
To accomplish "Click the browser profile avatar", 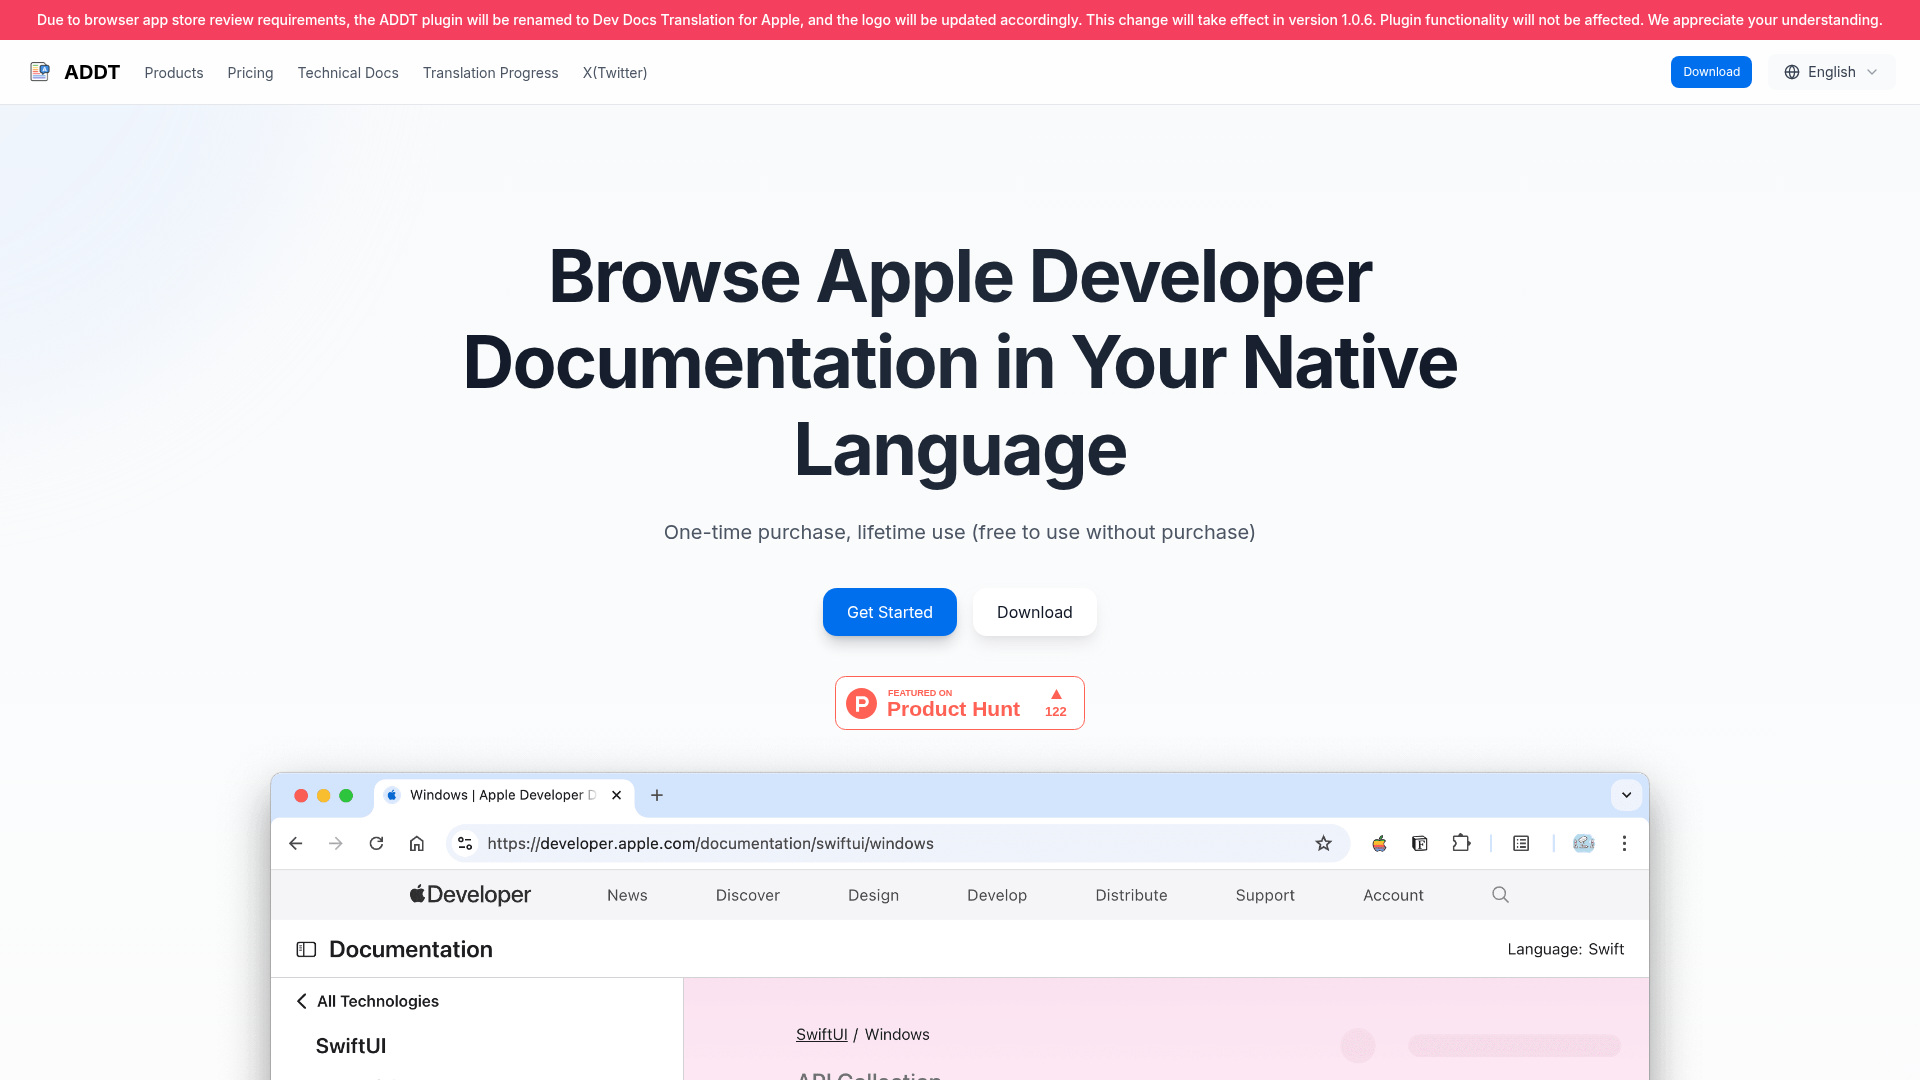I will (x=1584, y=844).
